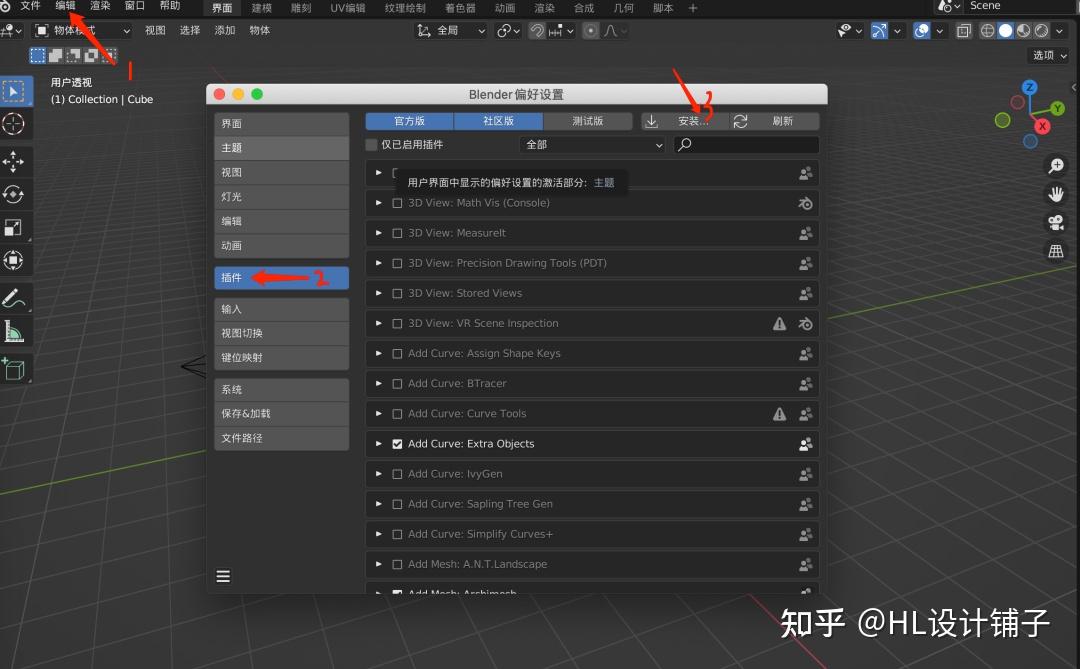Open preferences hamburger menu icon
The width and height of the screenshot is (1080, 669).
[x=223, y=576]
